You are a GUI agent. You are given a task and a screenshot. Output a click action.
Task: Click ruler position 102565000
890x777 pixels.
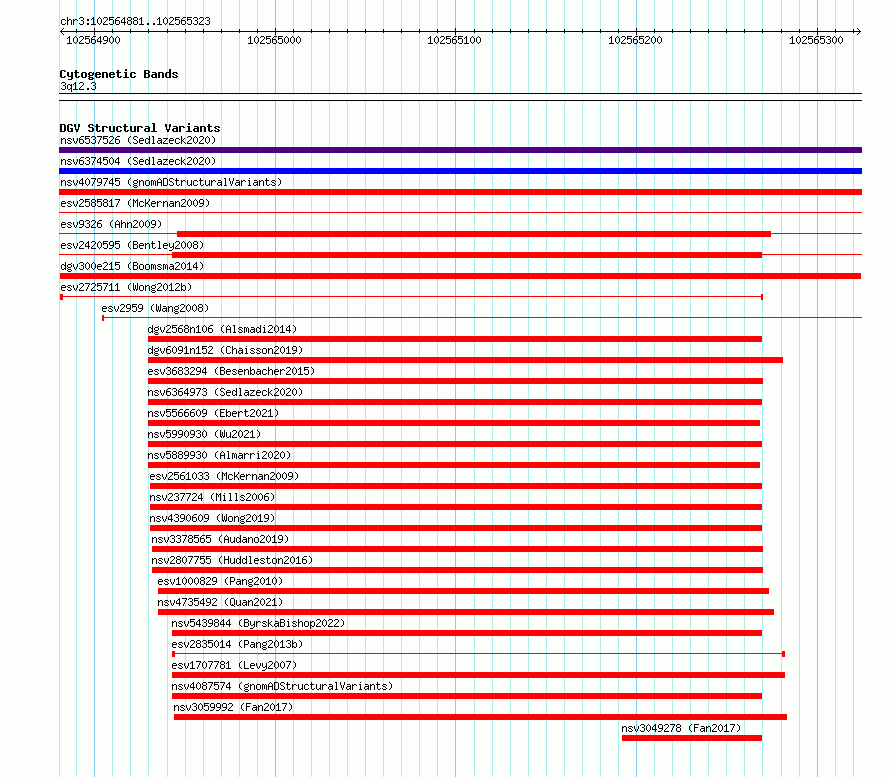coord(274,40)
